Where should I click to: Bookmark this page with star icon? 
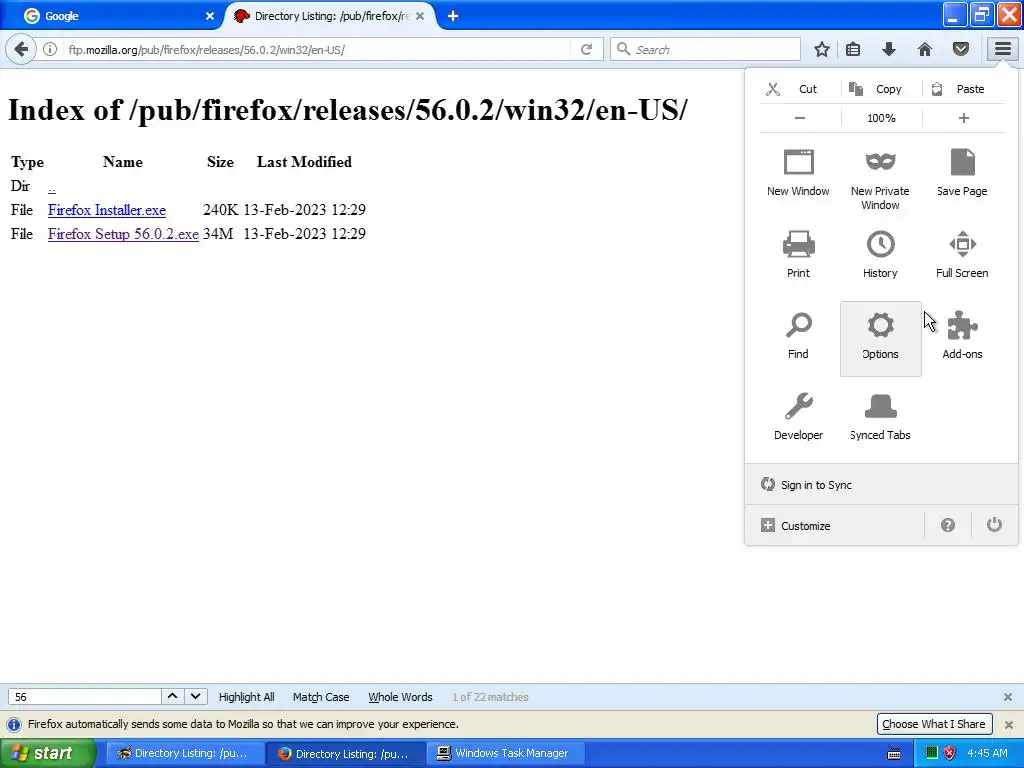[822, 49]
